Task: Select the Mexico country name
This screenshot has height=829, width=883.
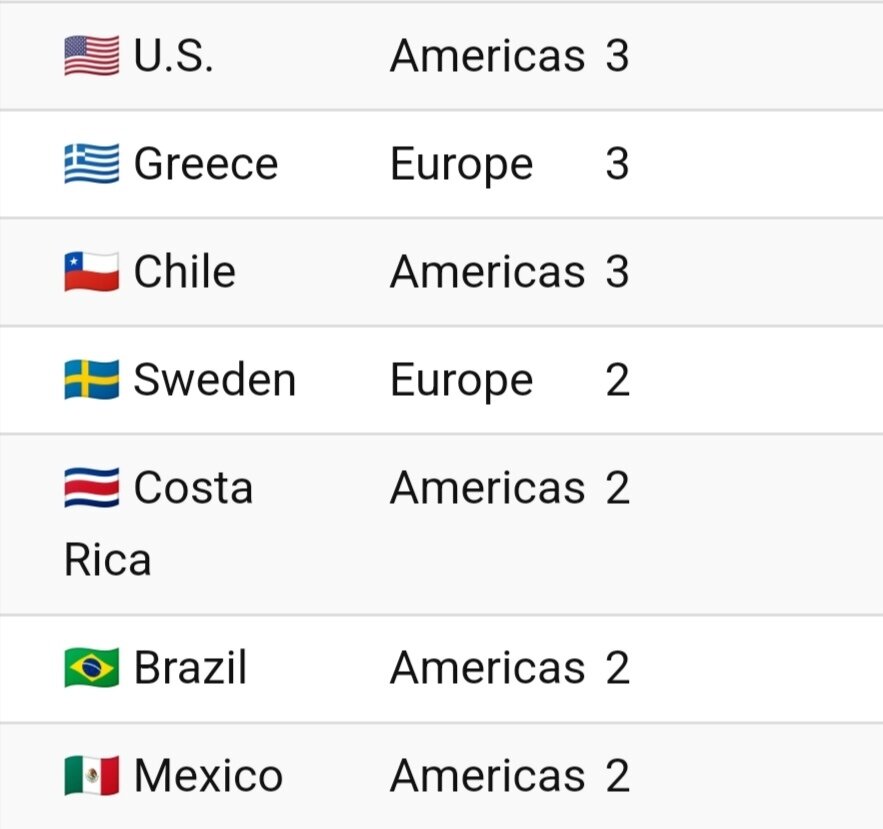Action: [208, 776]
